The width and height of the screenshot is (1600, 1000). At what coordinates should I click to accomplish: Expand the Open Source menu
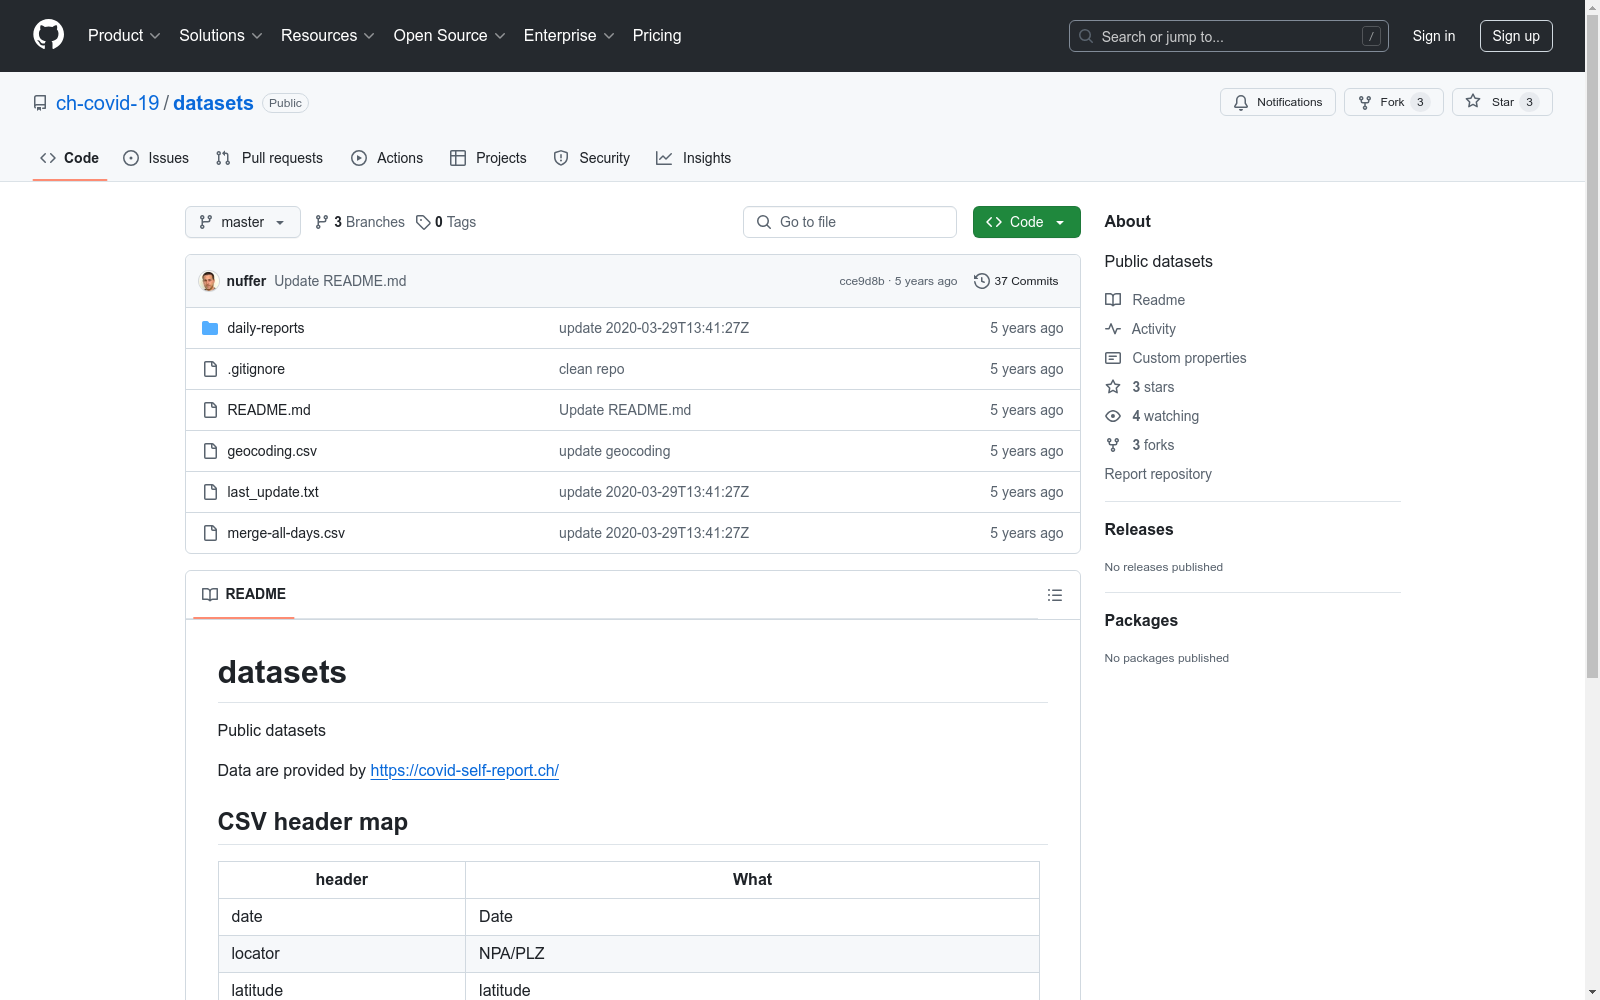[x=450, y=36]
